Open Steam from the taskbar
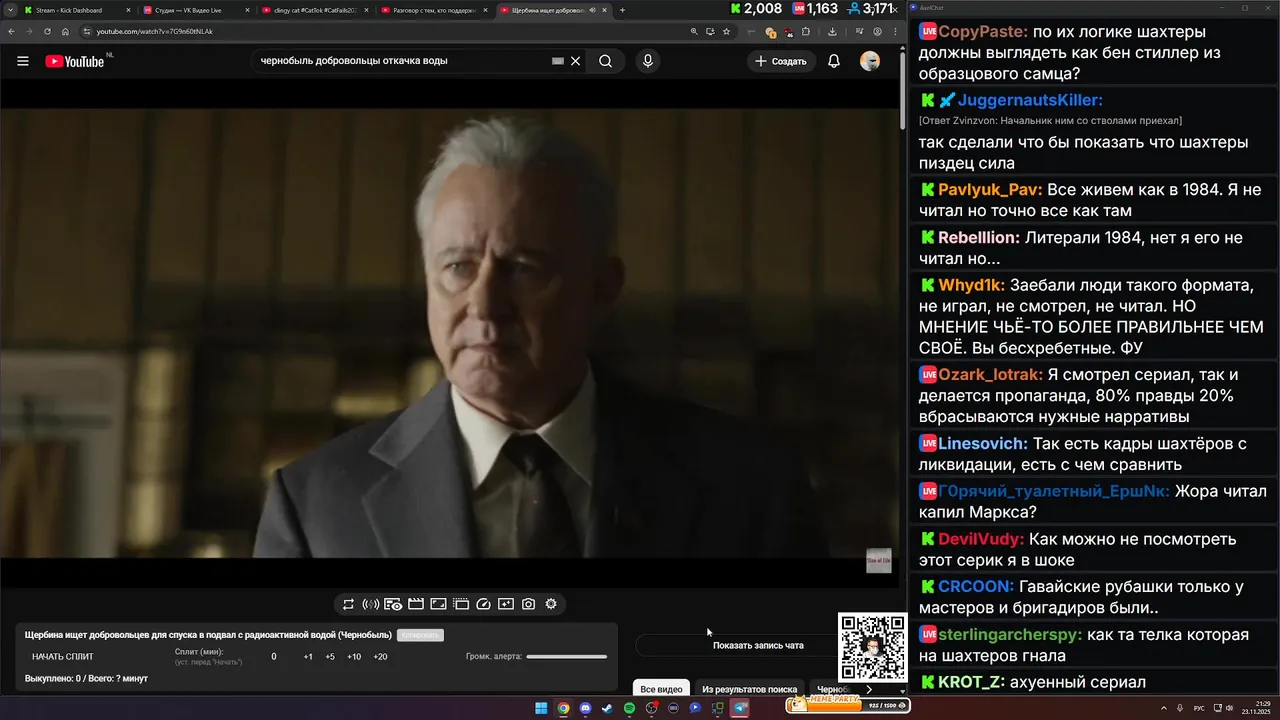Viewport: 1280px width, 720px height. (x=607, y=708)
